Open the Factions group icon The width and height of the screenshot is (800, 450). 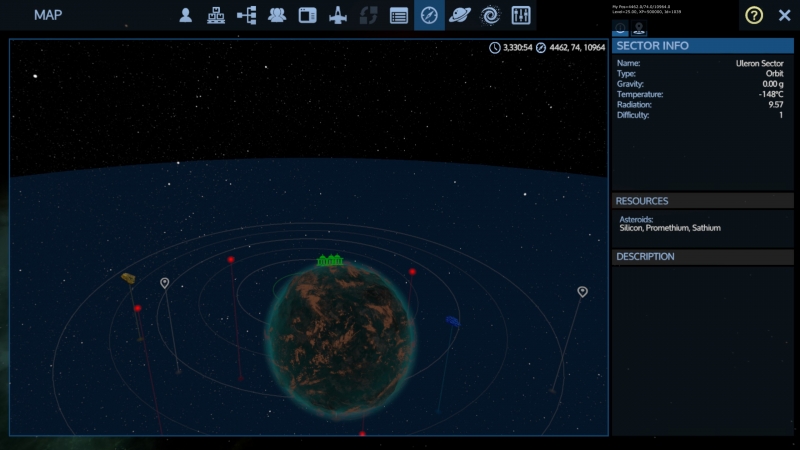[x=277, y=15]
